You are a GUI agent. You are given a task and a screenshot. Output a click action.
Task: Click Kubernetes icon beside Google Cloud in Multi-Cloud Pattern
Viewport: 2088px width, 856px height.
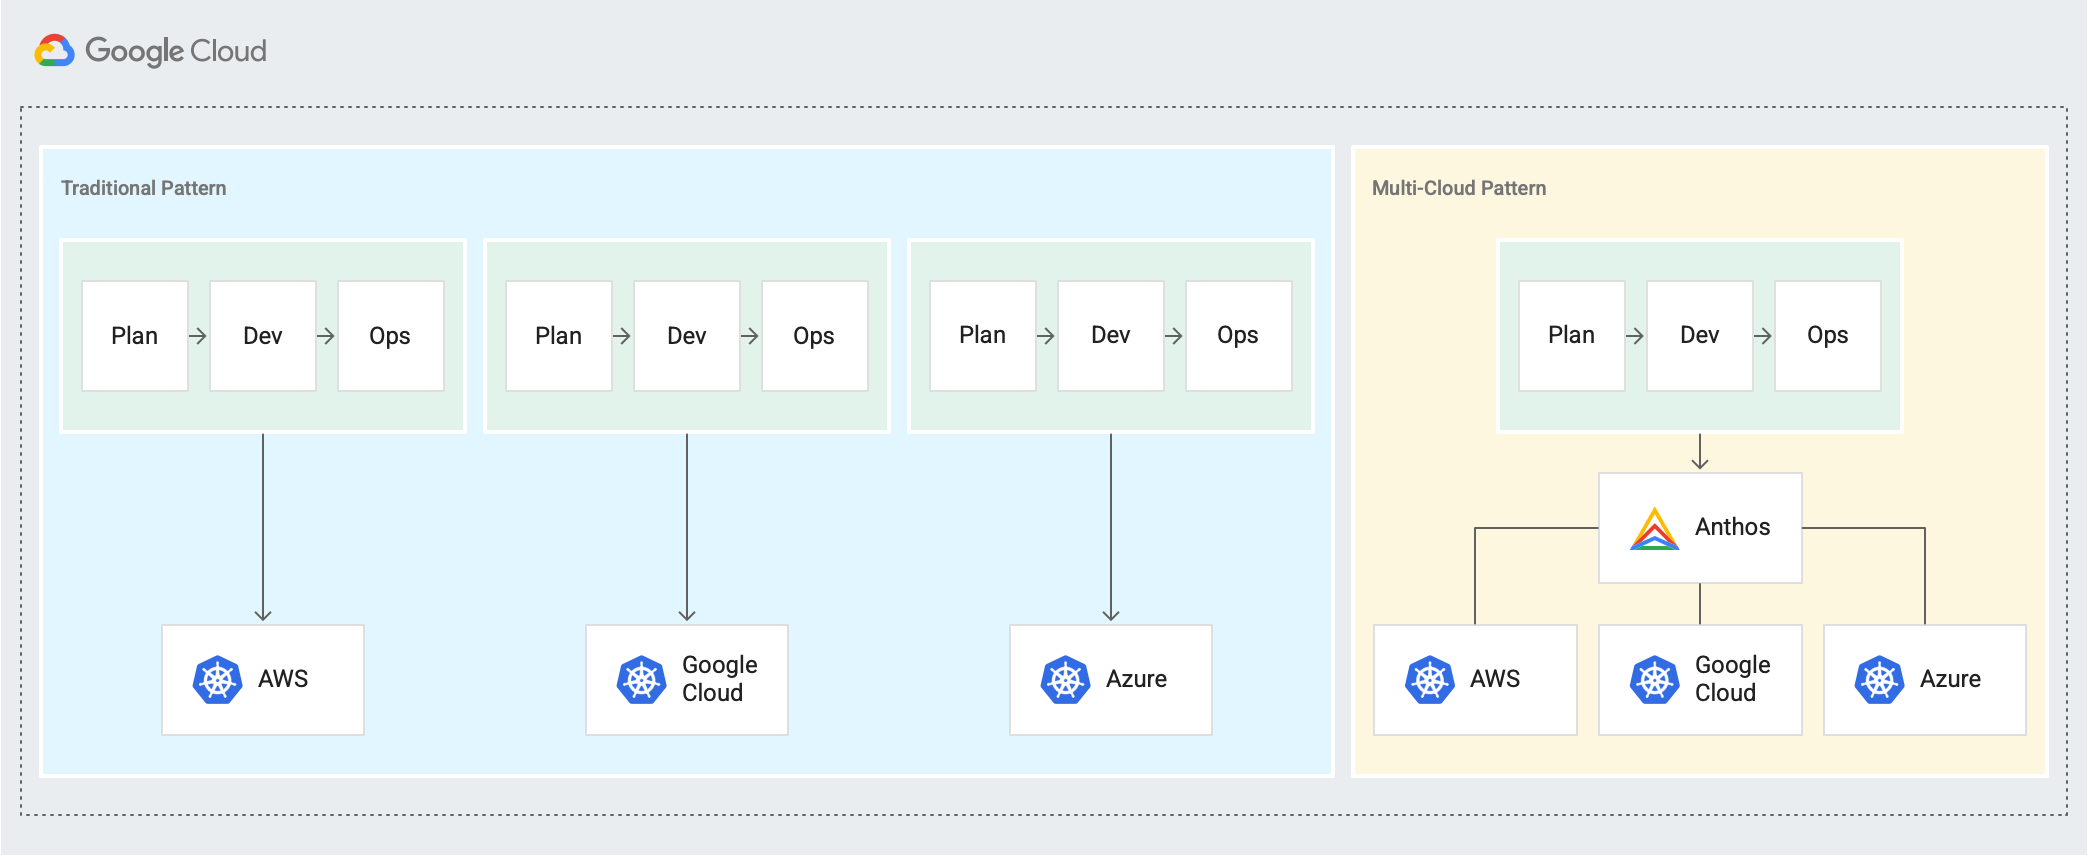click(1654, 680)
